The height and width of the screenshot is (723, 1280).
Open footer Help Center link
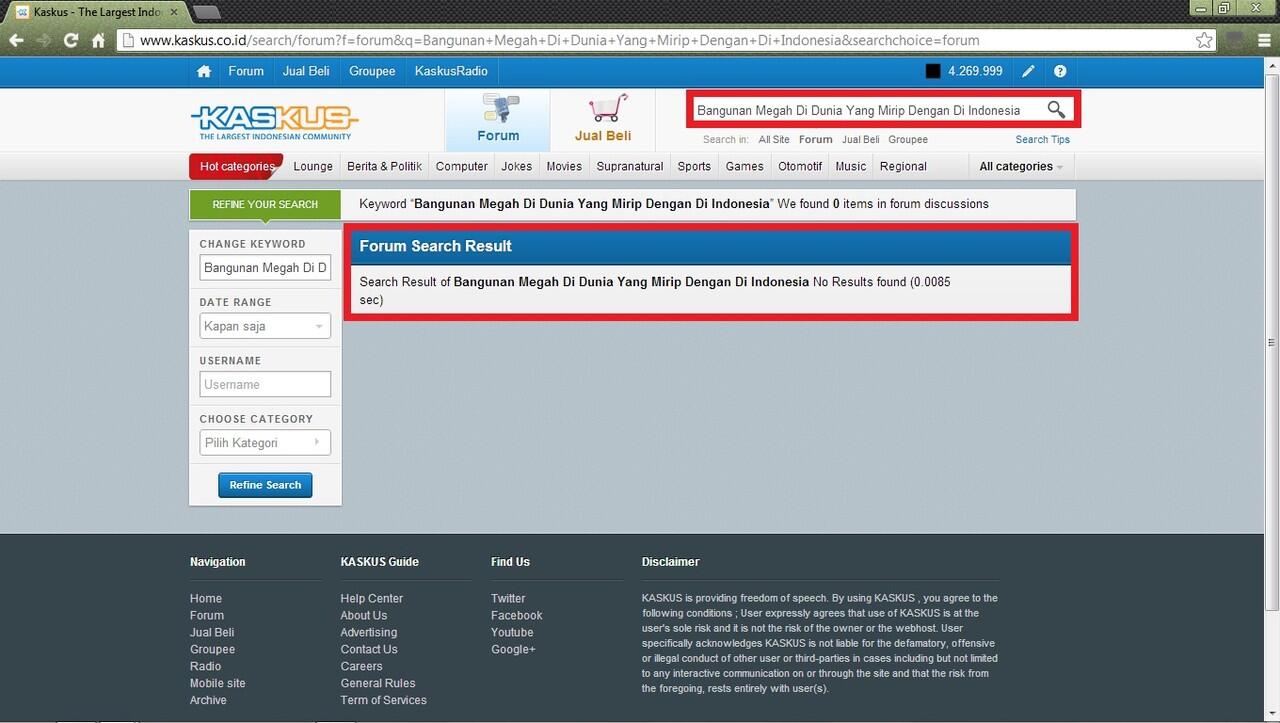371,598
